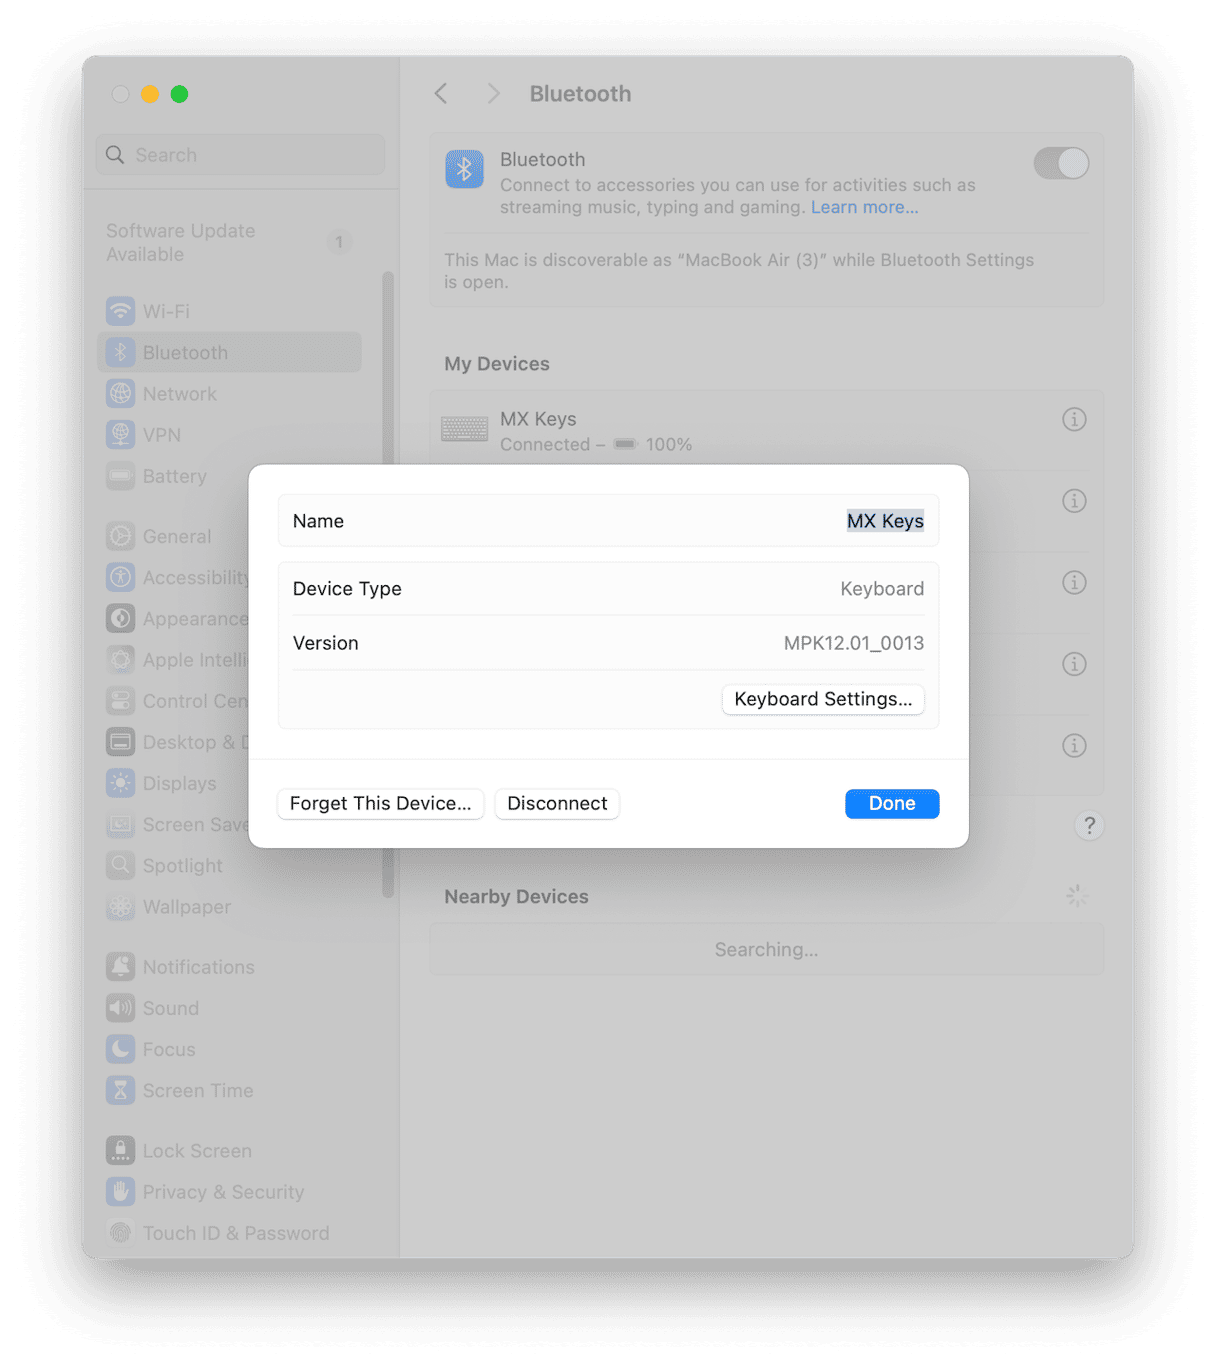Click the MX Keys device row
This screenshot has height=1367, width=1216.
pos(767,431)
